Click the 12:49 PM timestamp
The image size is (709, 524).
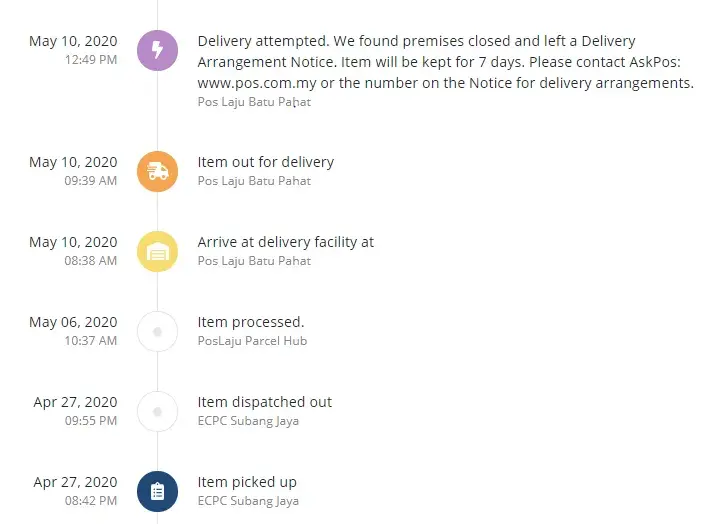[x=91, y=60]
